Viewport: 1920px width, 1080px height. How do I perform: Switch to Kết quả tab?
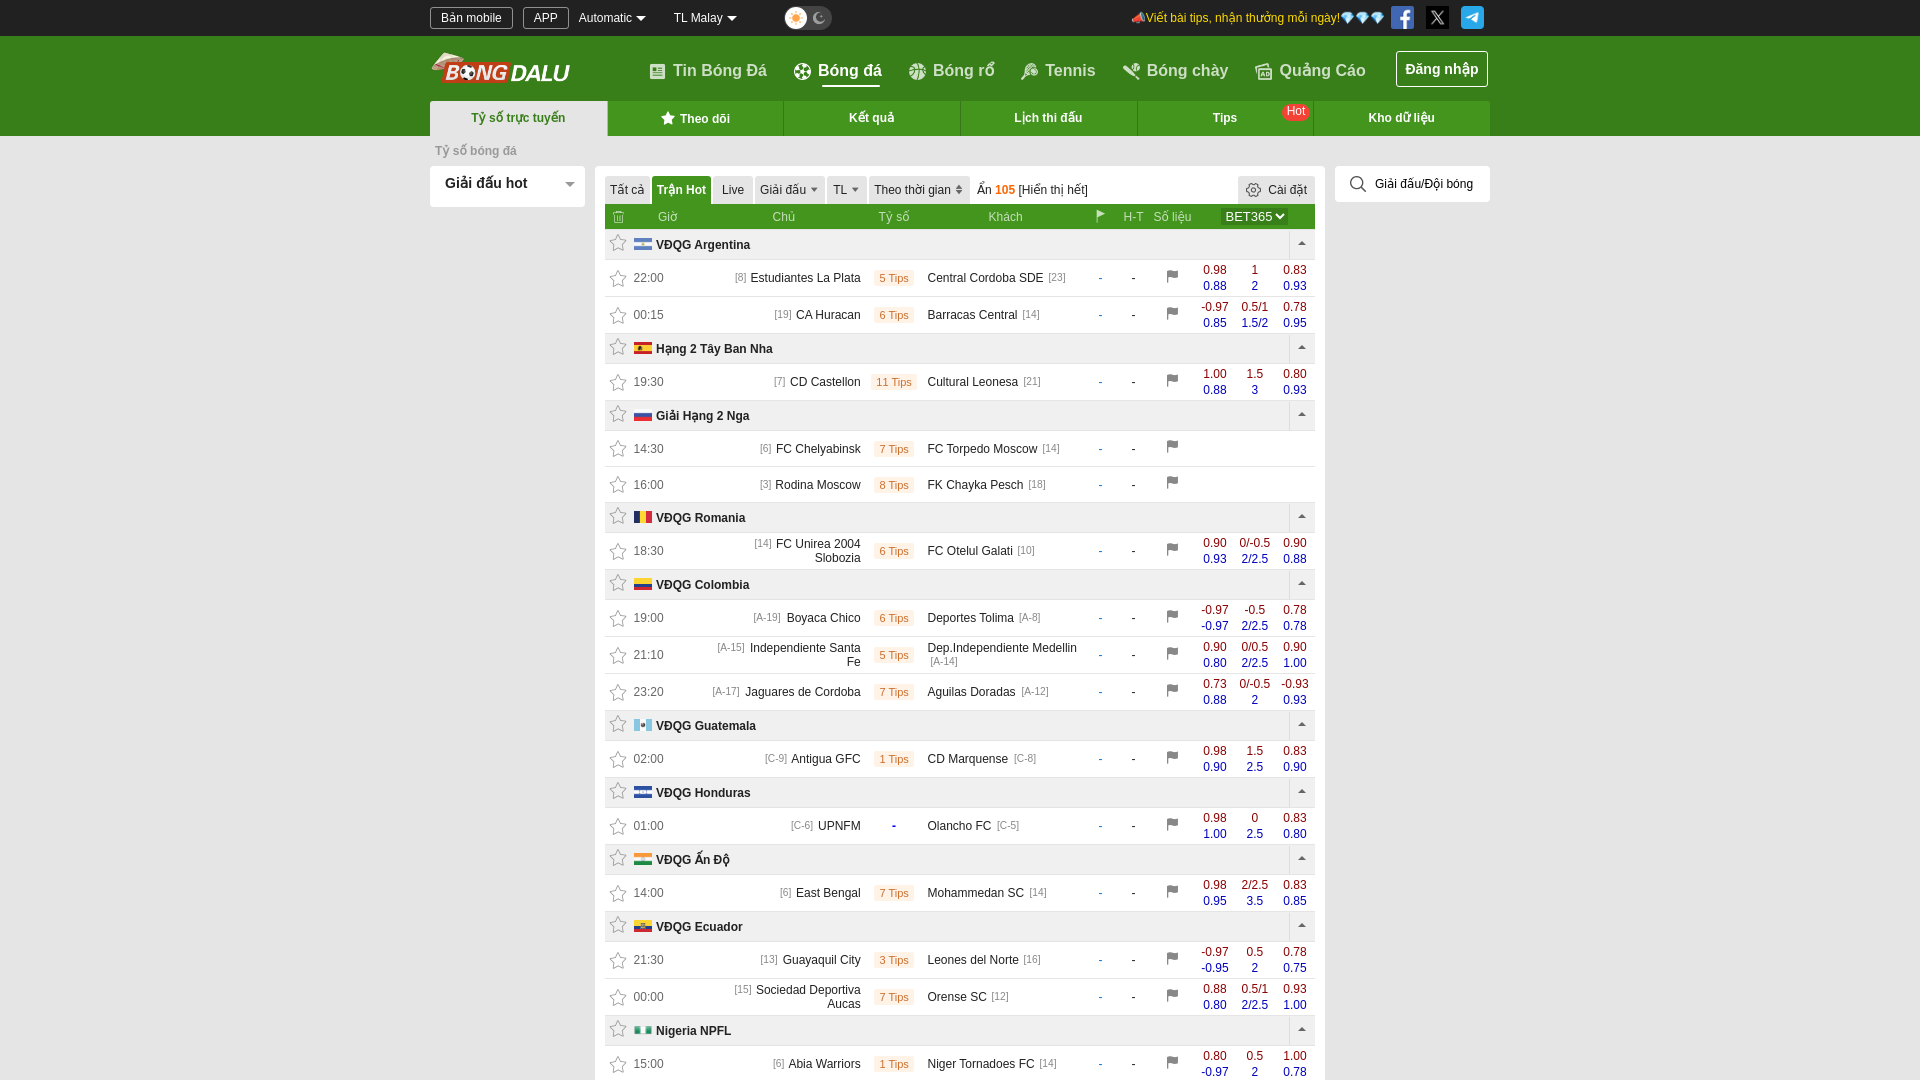pos(872,118)
